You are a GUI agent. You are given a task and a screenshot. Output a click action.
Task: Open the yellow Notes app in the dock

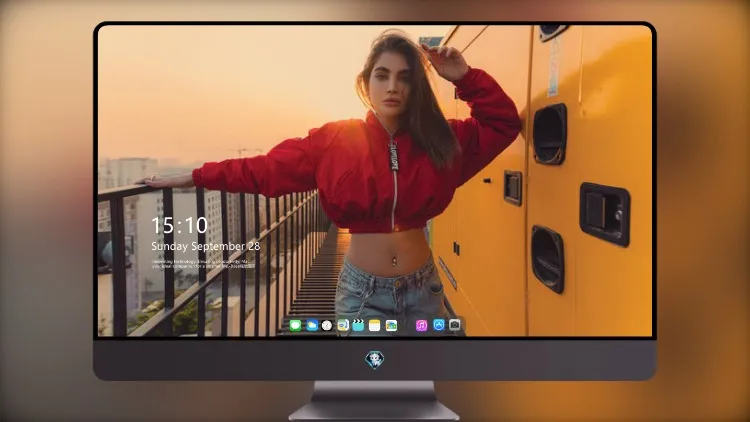click(375, 325)
